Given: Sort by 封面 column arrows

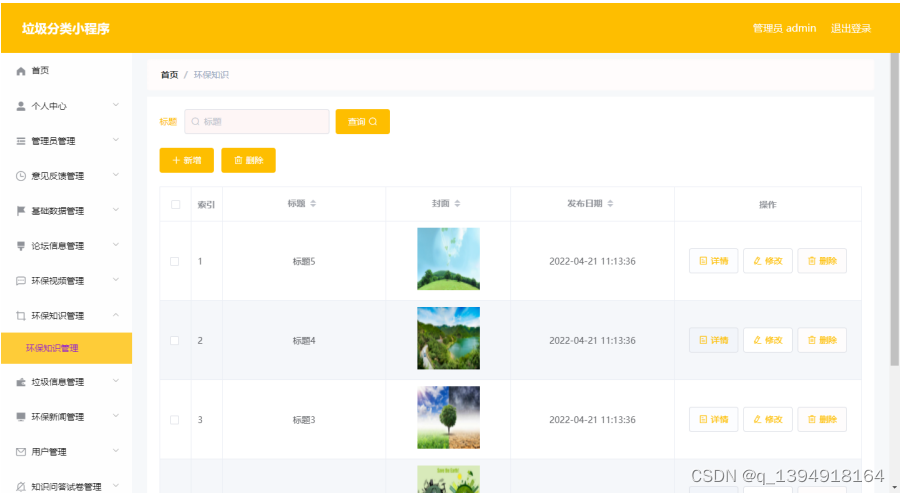Looking at the screenshot, I should [457, 204].
